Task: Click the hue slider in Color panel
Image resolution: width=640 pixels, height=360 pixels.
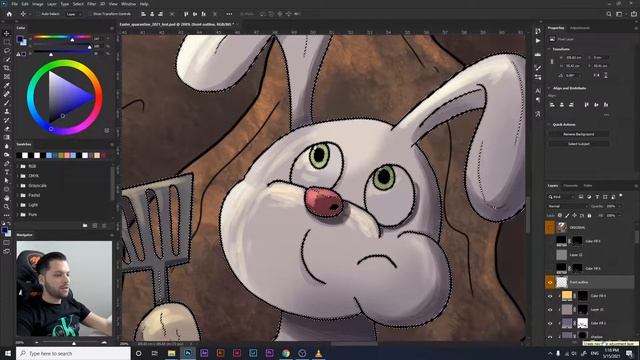Action: coord(62,37)
